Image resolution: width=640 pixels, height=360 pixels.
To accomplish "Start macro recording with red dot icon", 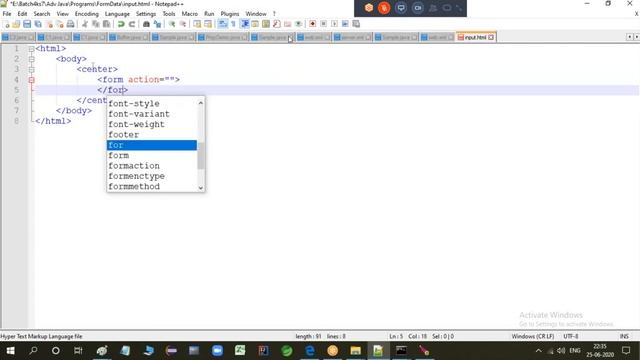I will 313,24.
